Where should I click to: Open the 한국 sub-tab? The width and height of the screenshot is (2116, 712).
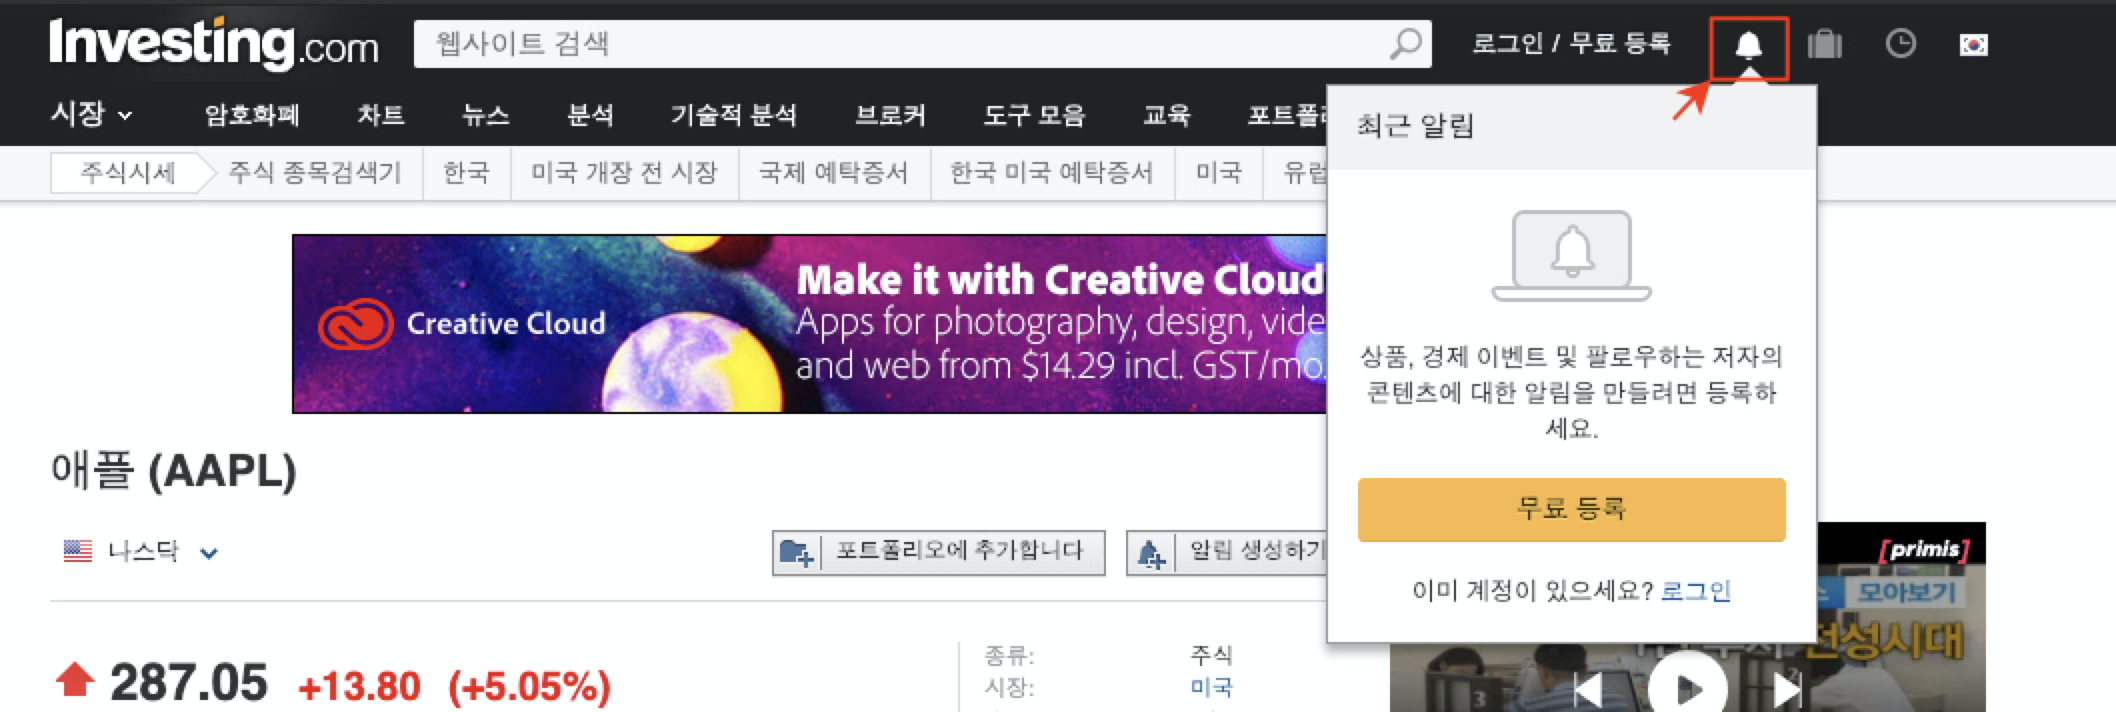point(466,173)
